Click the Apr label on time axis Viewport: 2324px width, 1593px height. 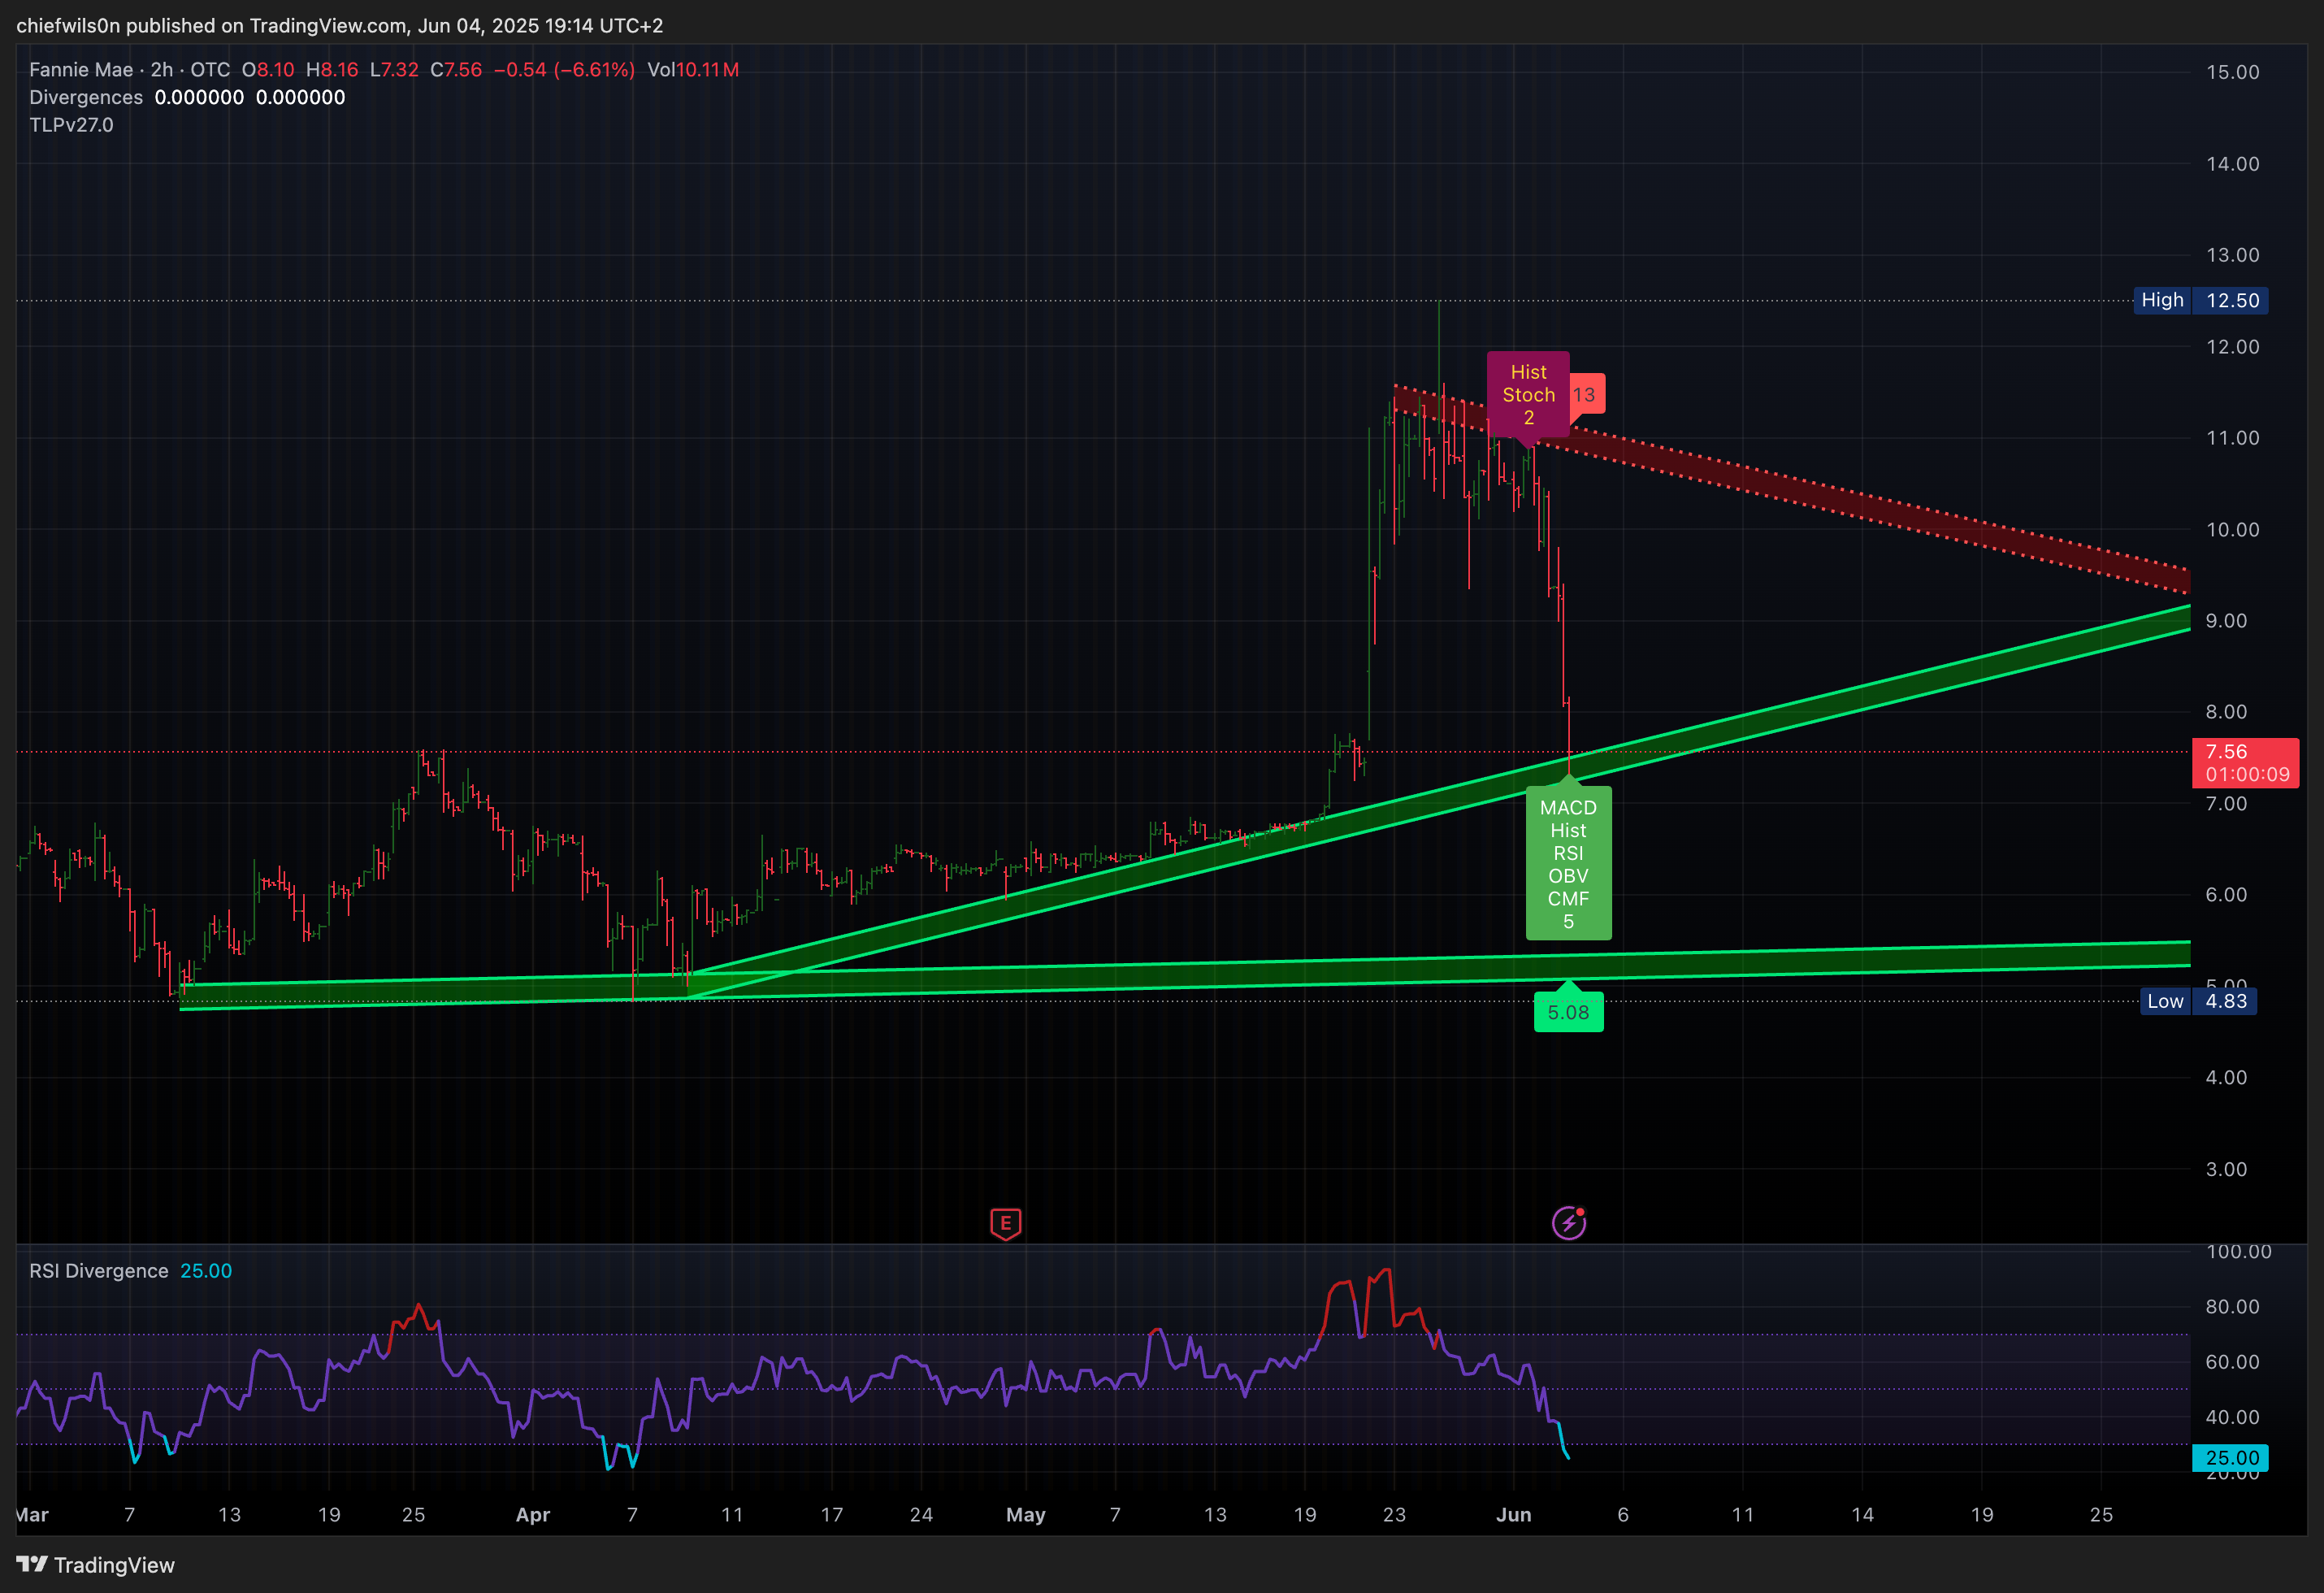click(533, 1515)
